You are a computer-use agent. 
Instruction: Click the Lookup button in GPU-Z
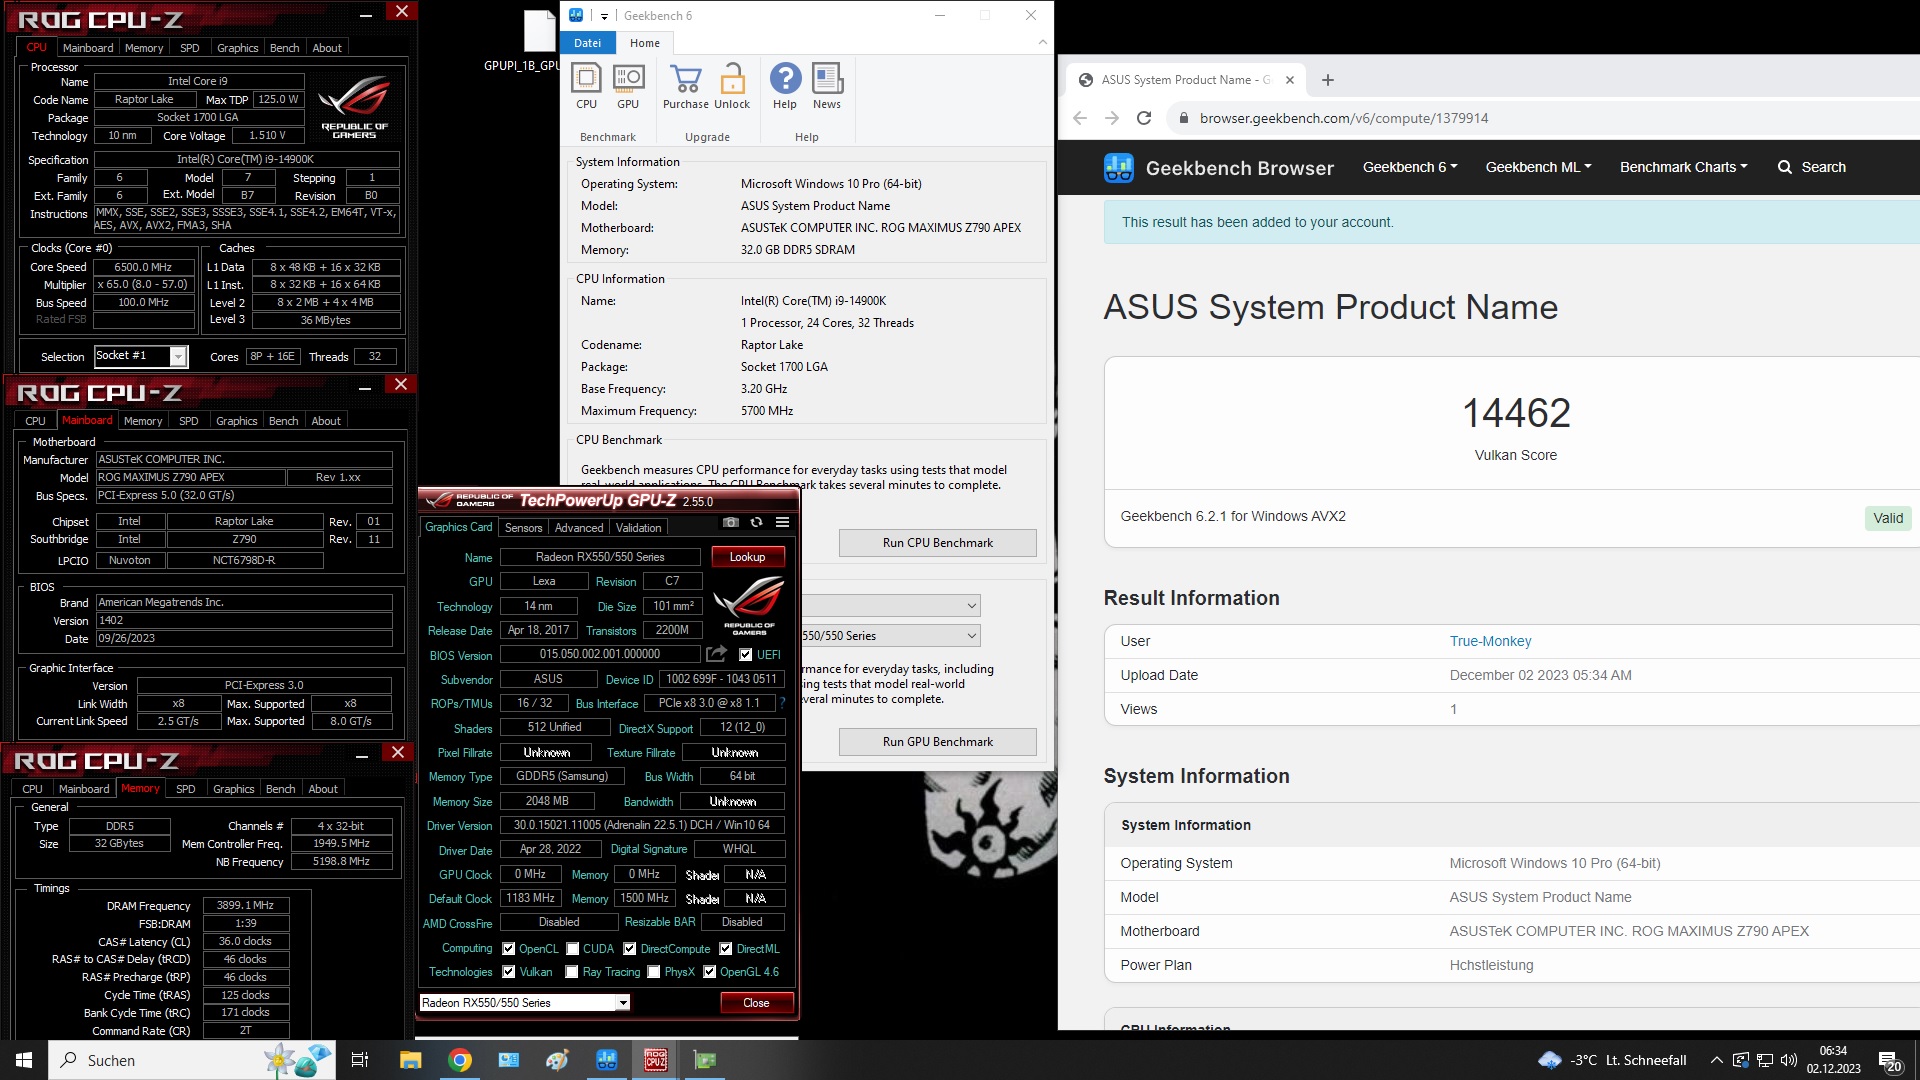747,557
